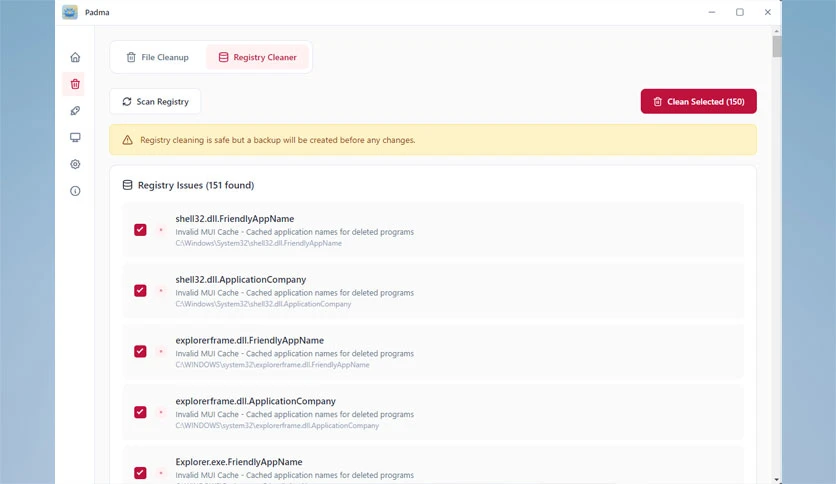Open the Home page in sidebar

pyautogui.click(x=75, y=57)
